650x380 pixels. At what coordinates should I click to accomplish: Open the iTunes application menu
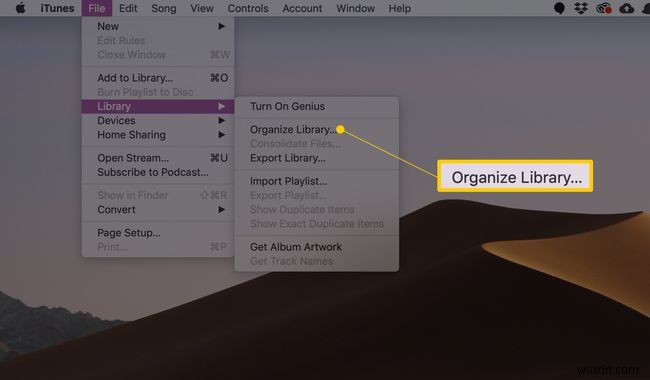point(57,8)
